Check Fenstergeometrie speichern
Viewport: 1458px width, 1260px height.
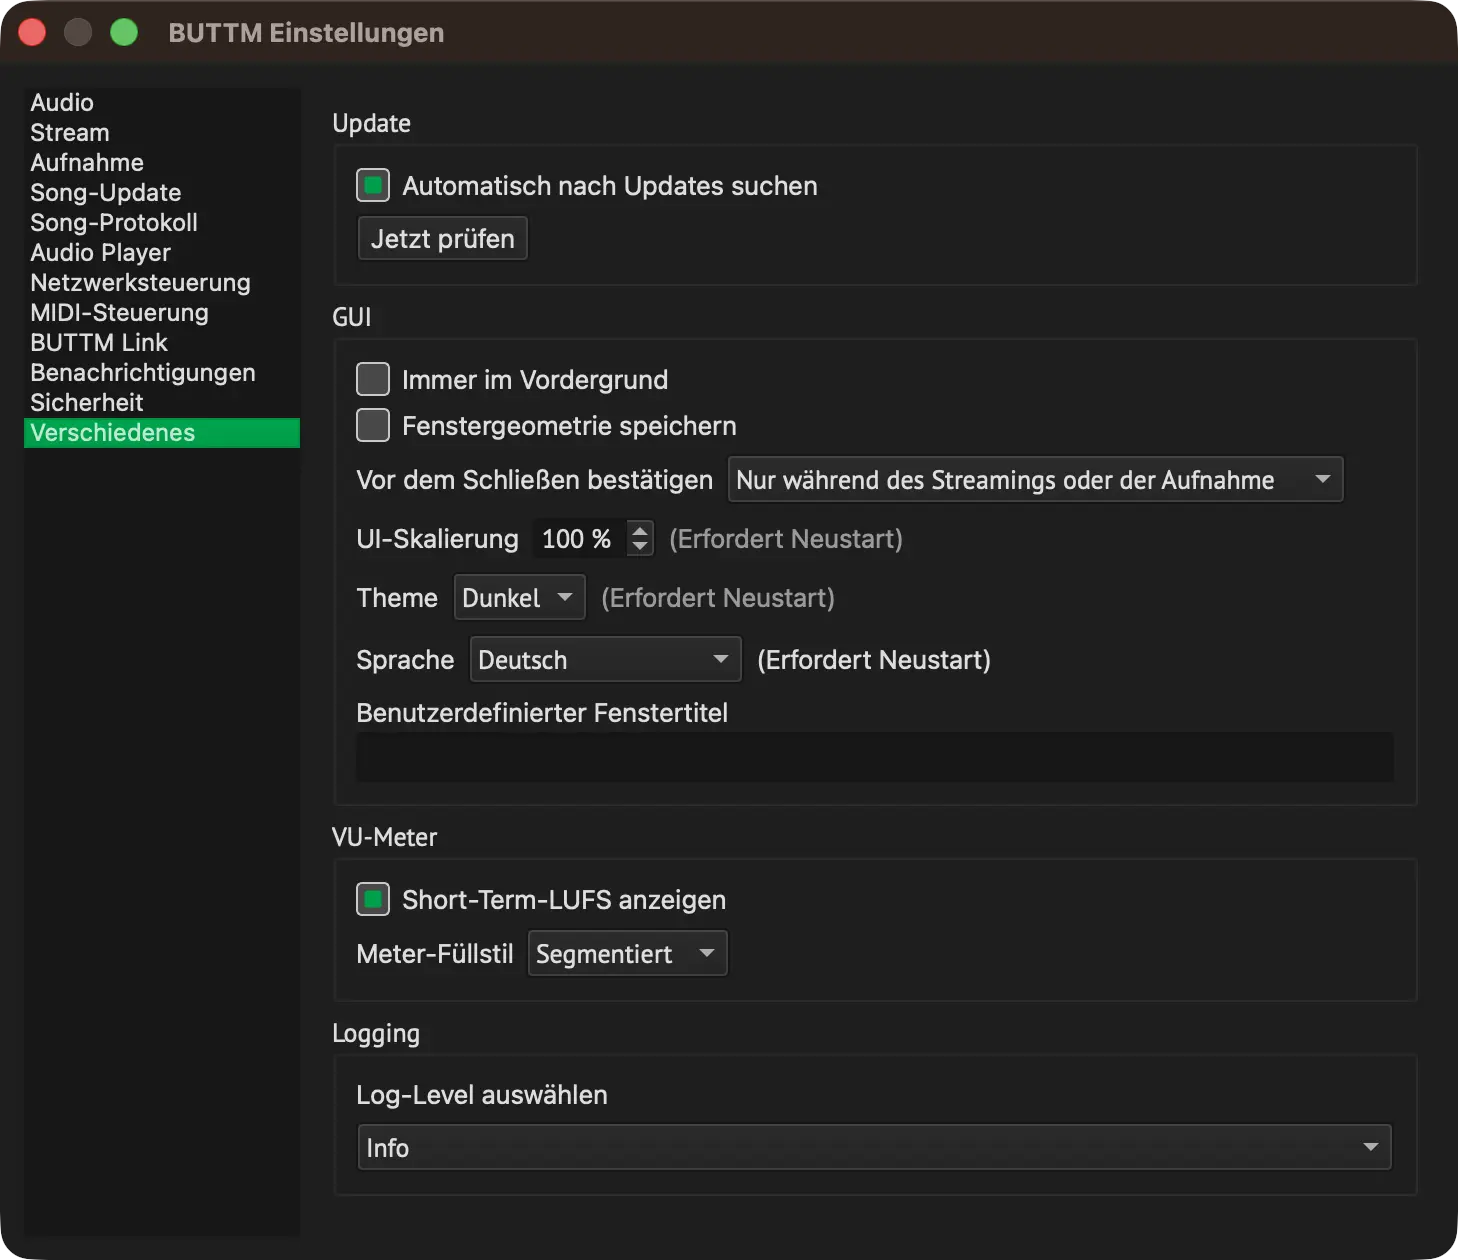pyautogui.click(x=373, y=426)
